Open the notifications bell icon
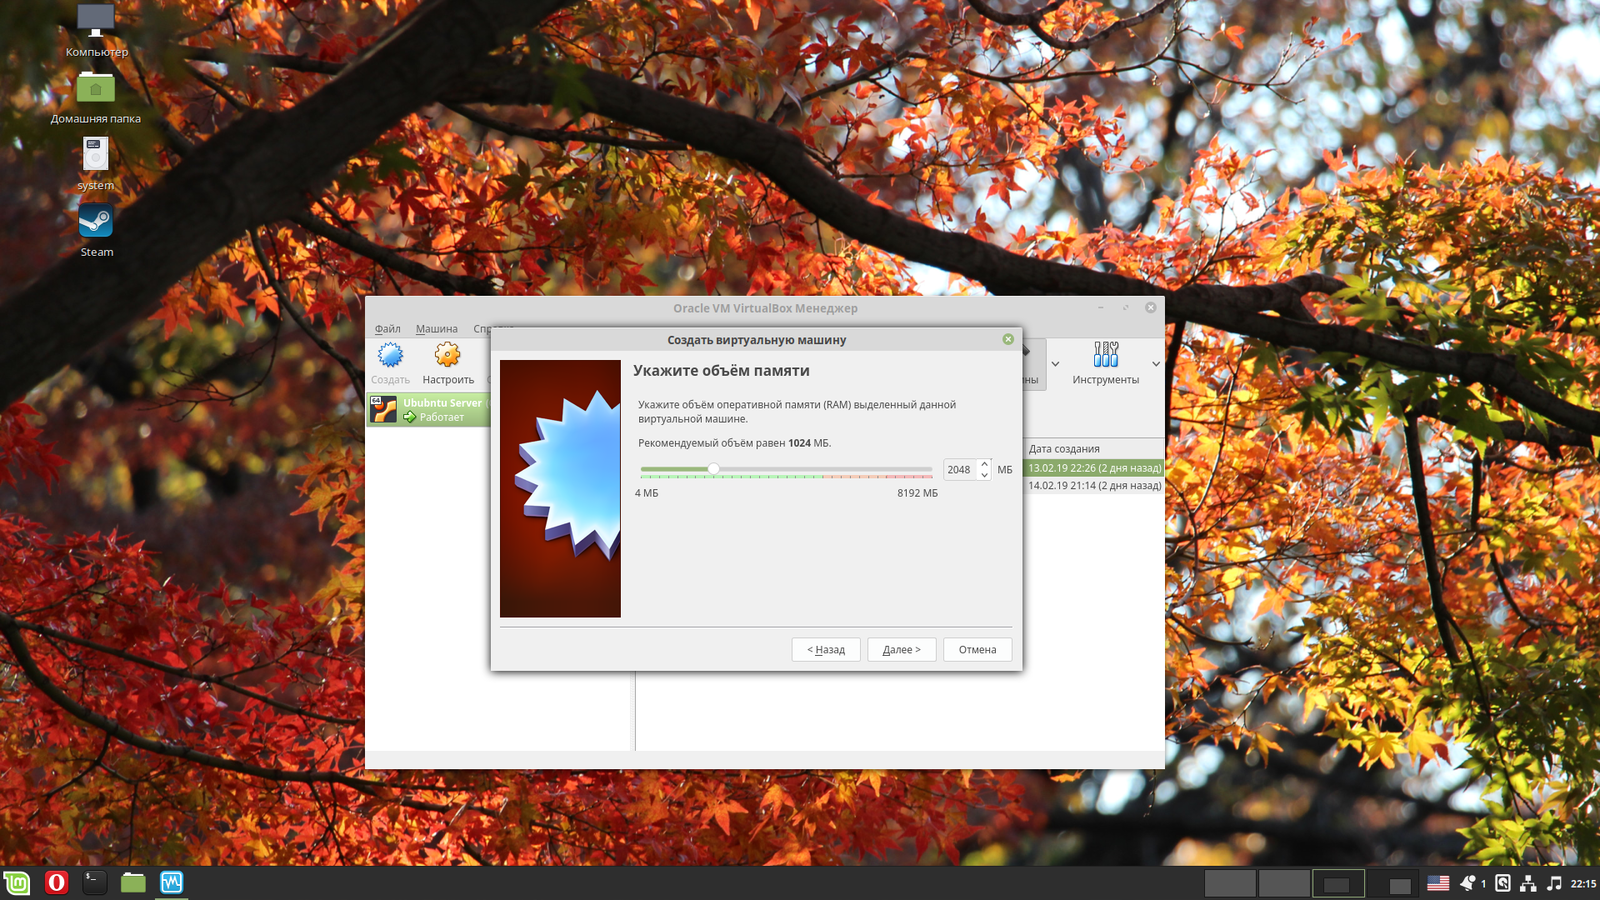 1467,883
